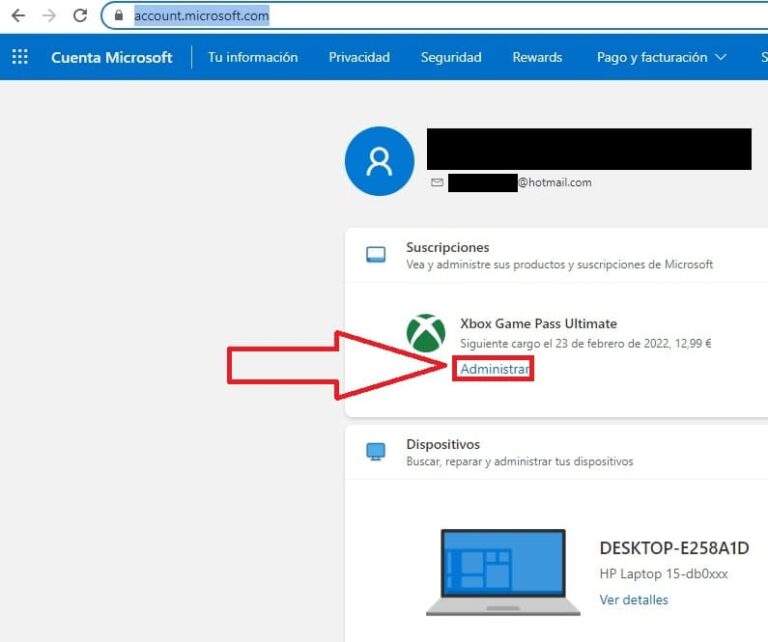Image resolution: width=768 pixels, height=642 pixels.
Task: Select the Rewards menu item
Action: point(537,57)
